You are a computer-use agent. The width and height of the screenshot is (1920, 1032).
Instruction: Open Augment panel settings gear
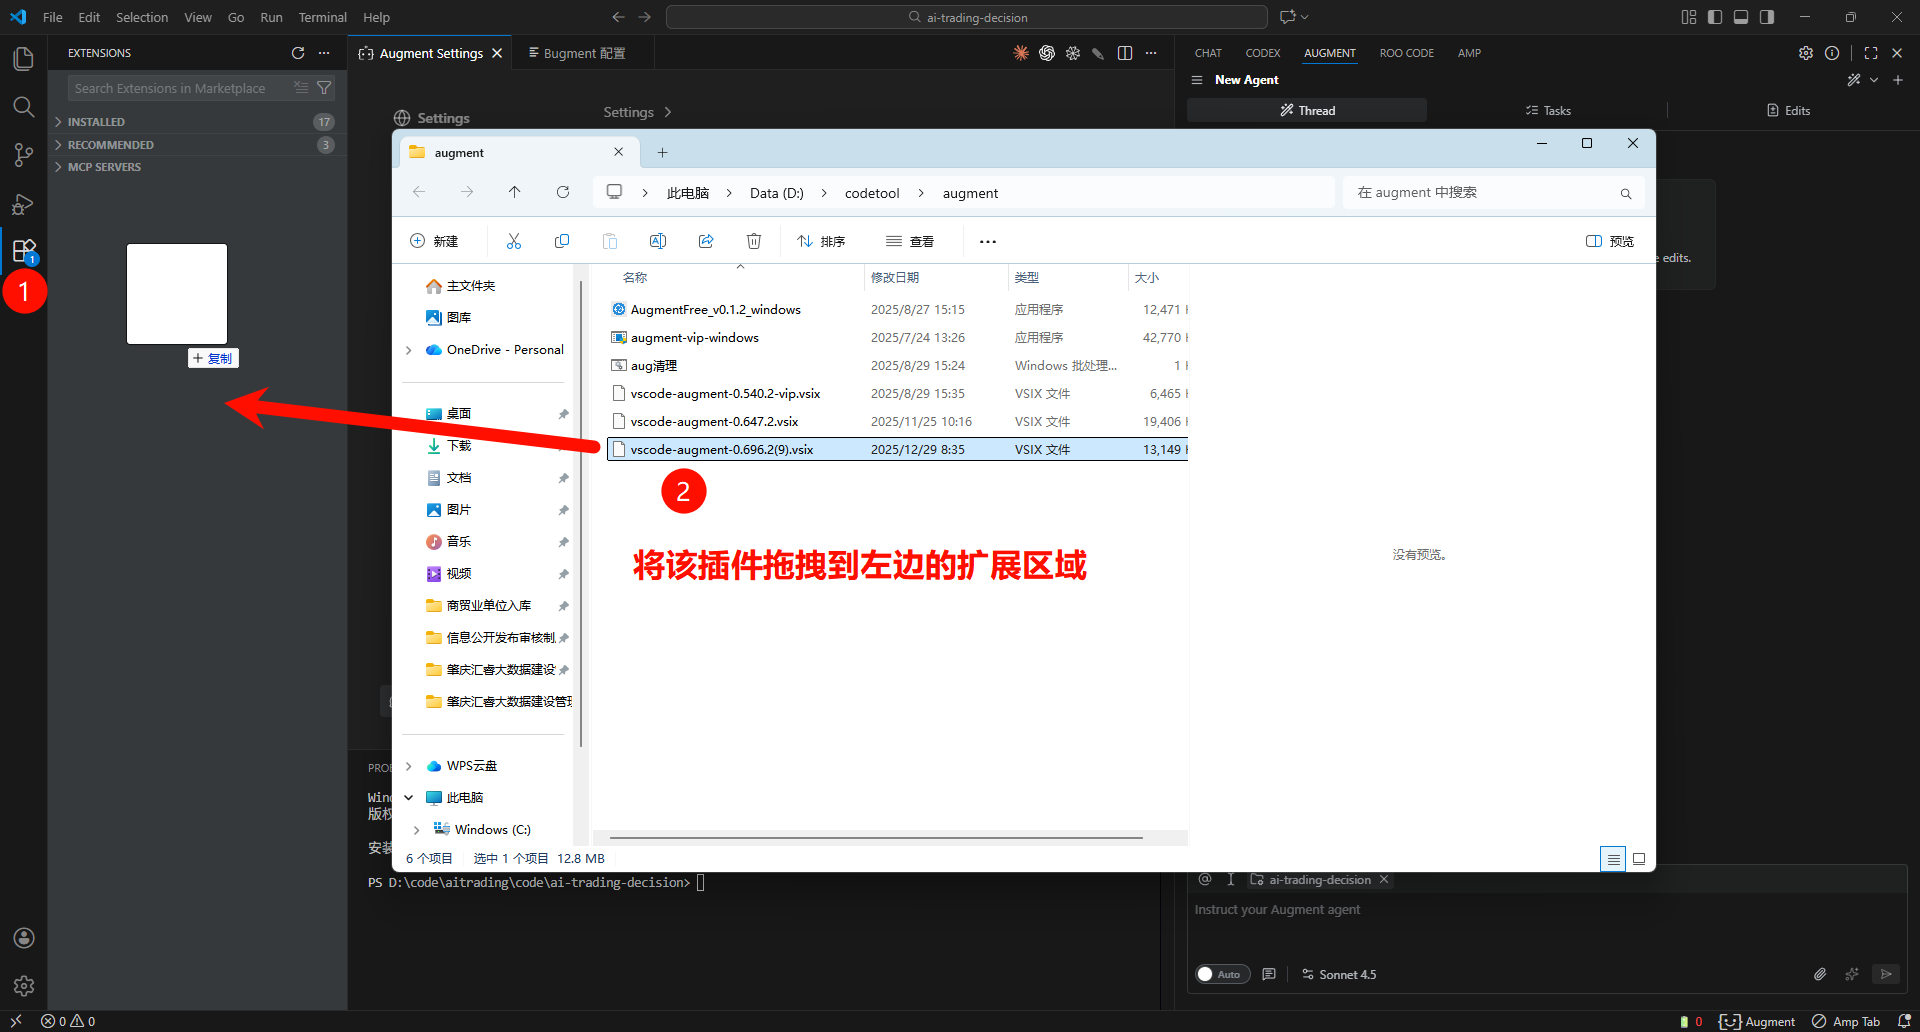coord(1806,53)
